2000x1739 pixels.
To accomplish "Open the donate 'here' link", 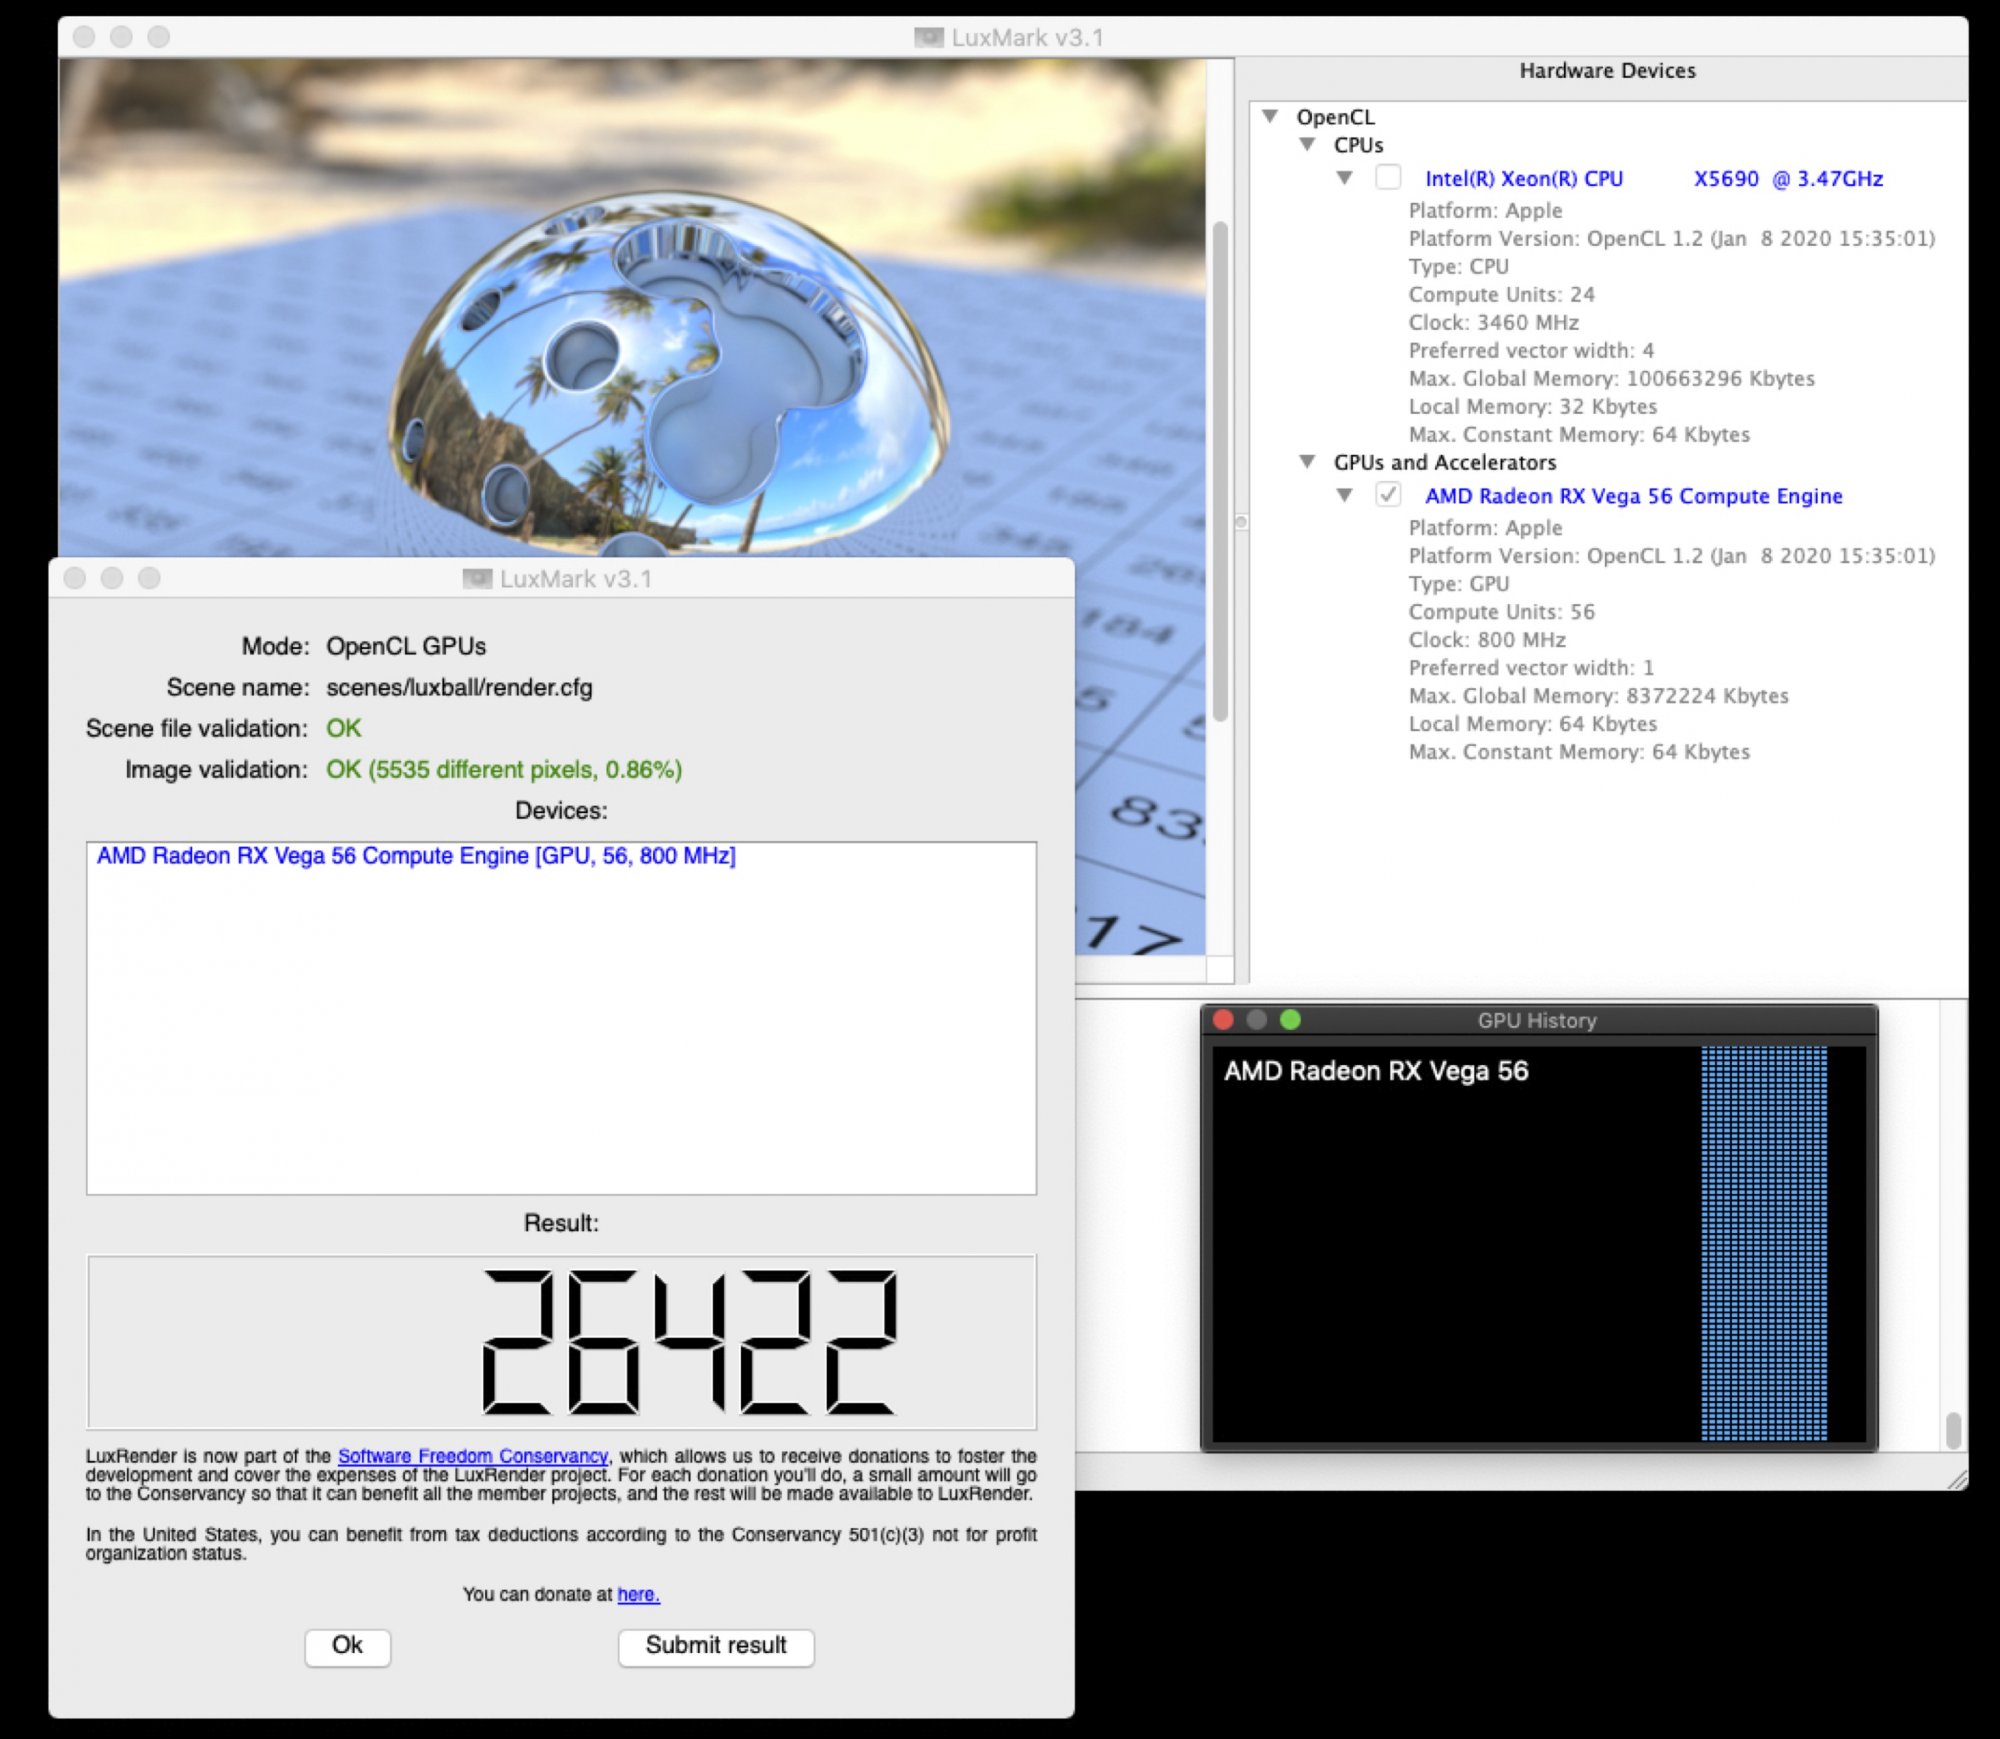I will 638,1594.
